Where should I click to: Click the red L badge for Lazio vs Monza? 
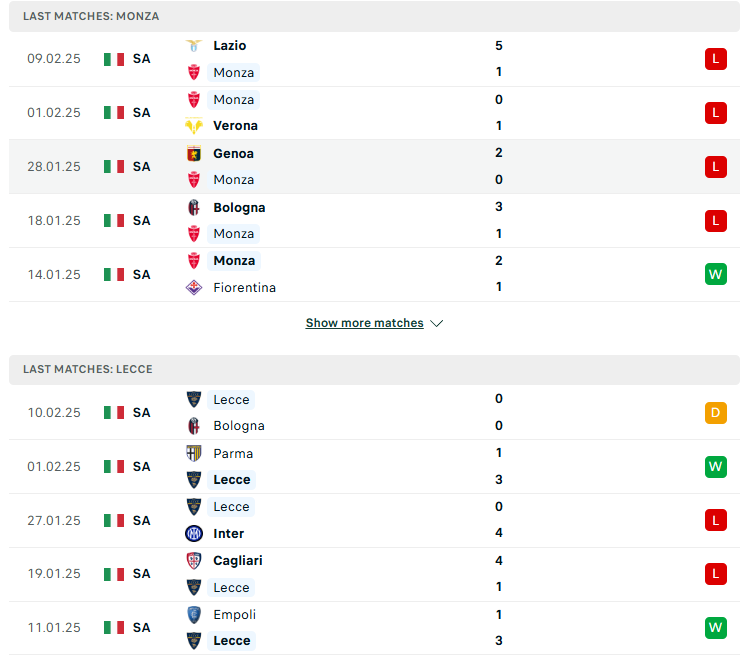(x=716, y=59)
